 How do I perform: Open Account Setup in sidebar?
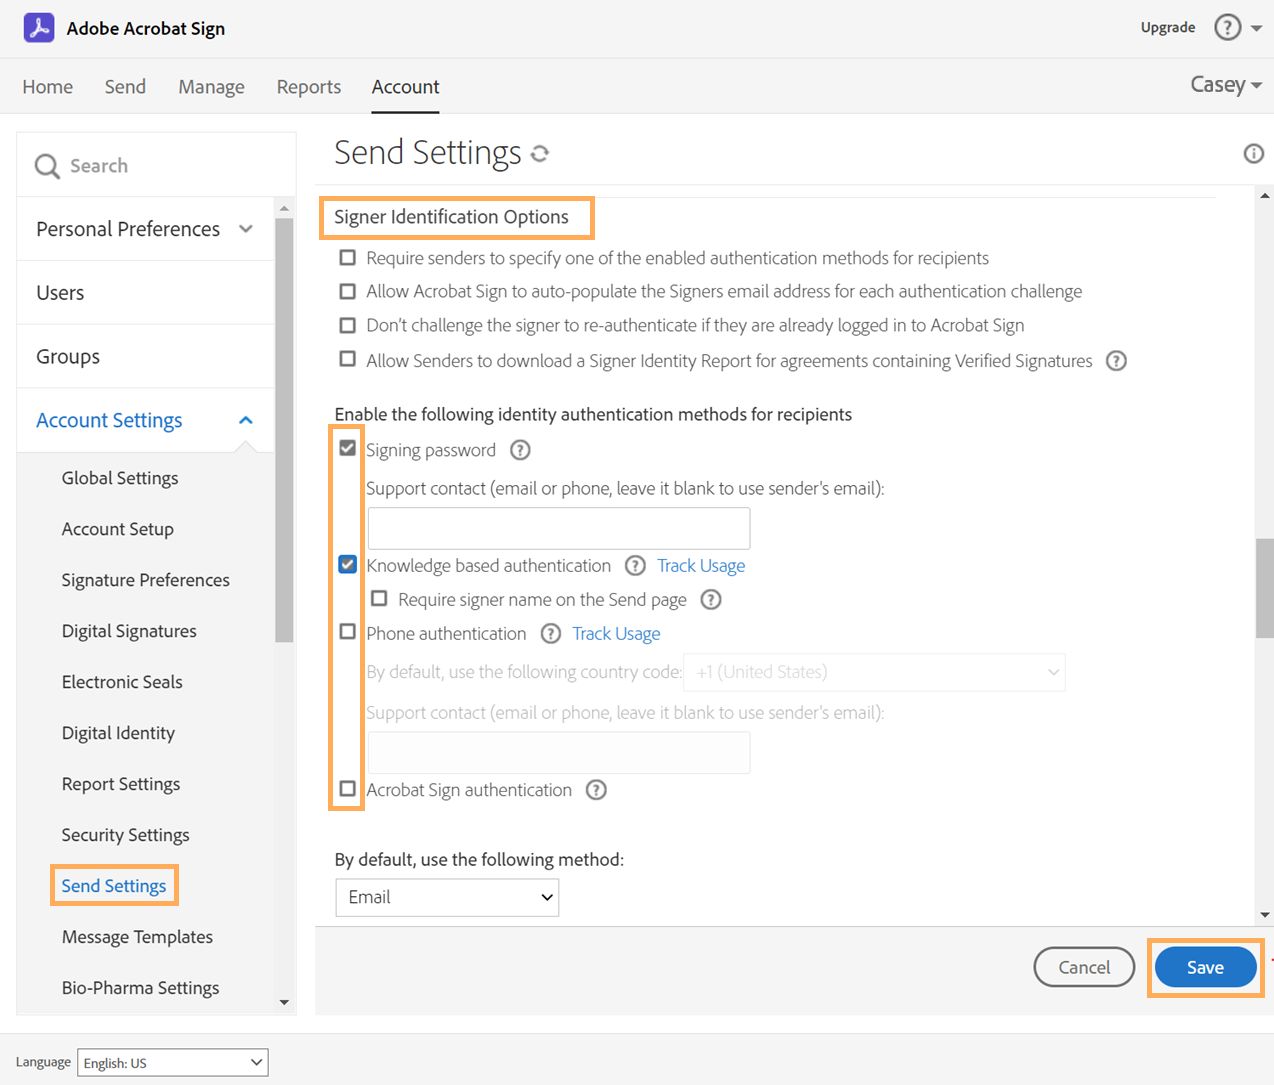click(x=118, y=529)
